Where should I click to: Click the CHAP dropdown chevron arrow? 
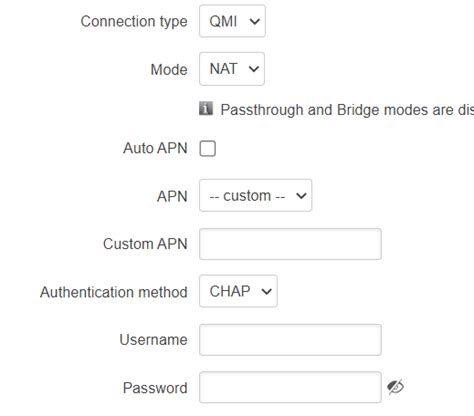(x=266, y=292)
